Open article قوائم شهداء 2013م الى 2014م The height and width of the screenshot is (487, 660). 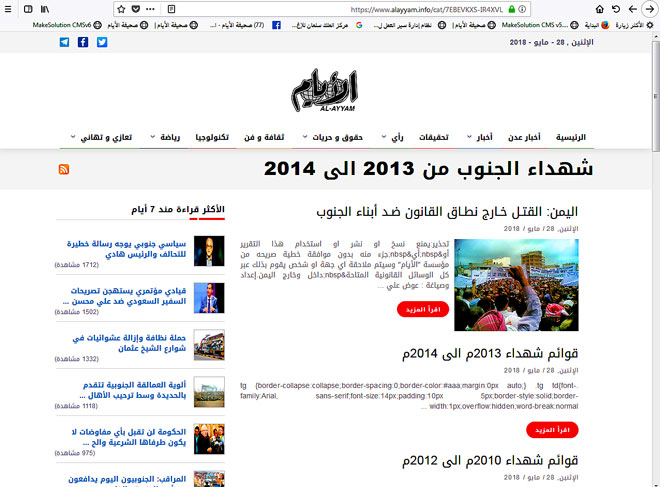point(490,354)
